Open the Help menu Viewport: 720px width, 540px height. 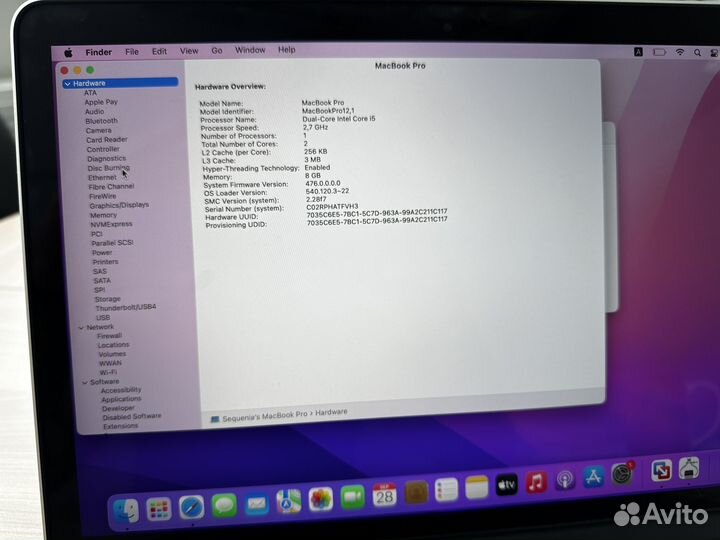coord(287,50)
